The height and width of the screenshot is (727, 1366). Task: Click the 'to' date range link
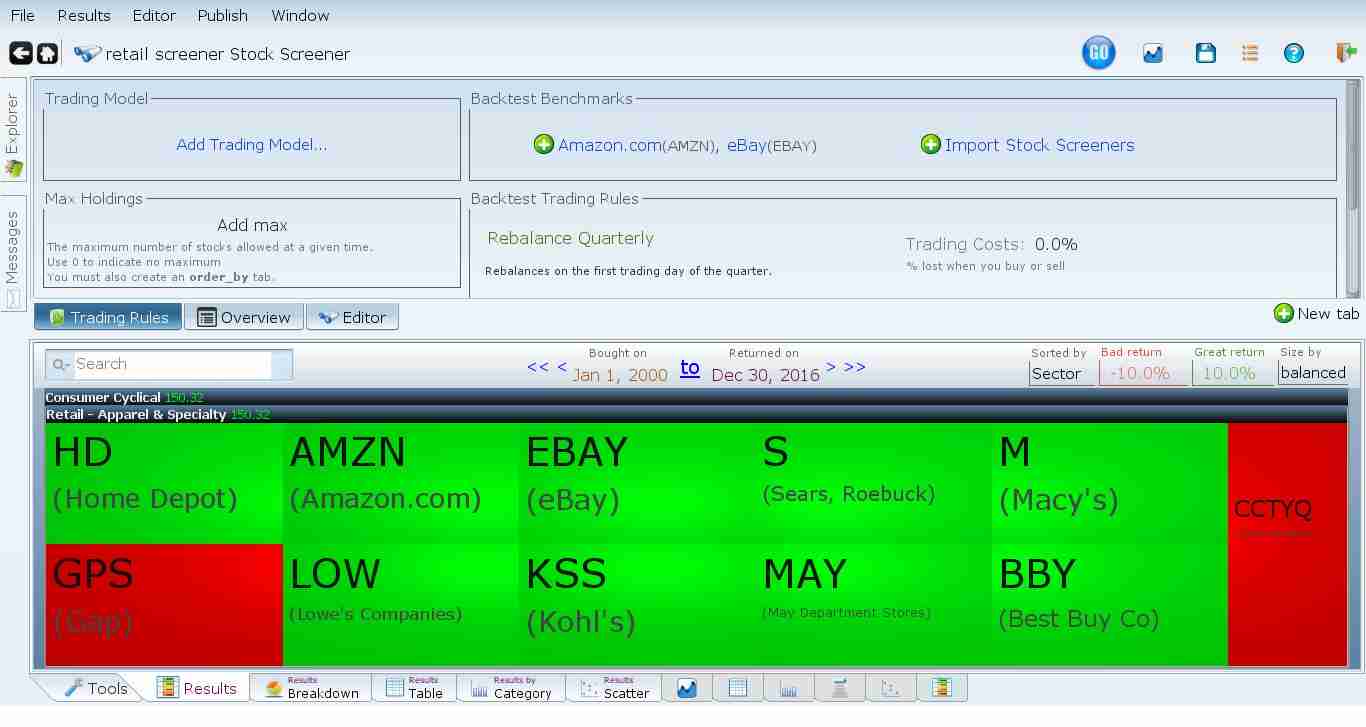coord(690,367)
